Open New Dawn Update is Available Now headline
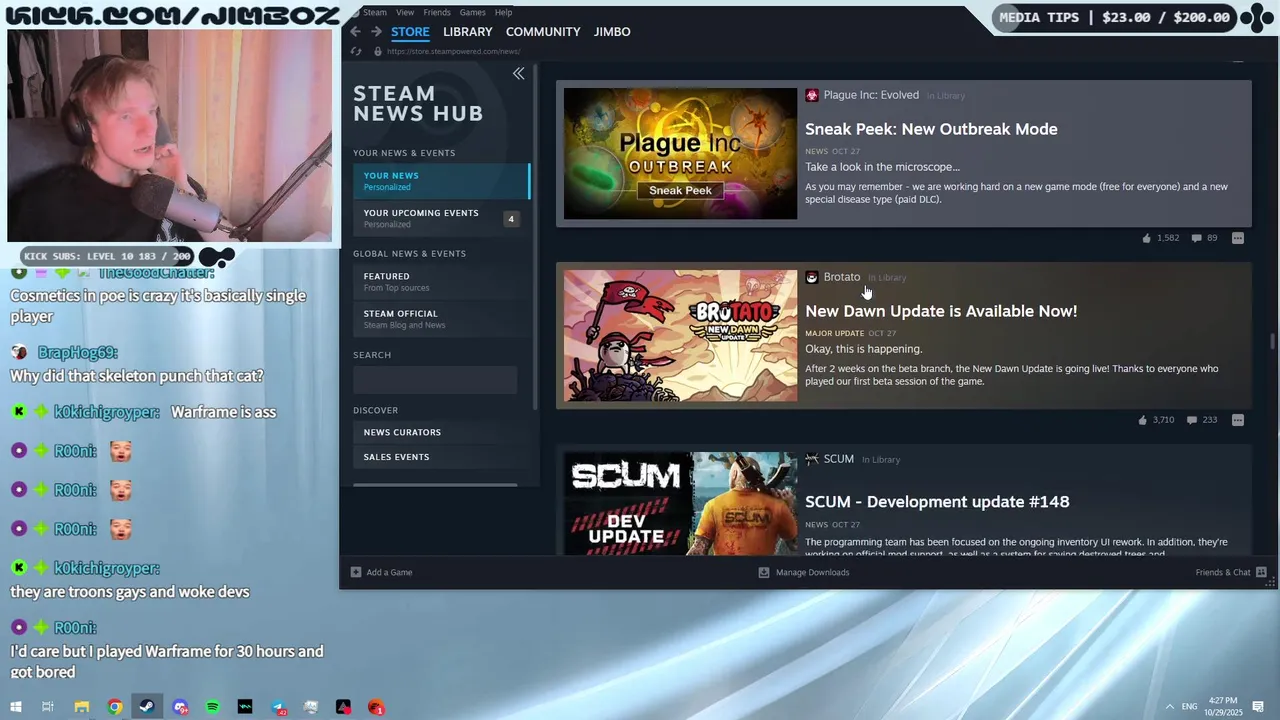Viewport: 1280px width, 720px height. pos(941,311)
